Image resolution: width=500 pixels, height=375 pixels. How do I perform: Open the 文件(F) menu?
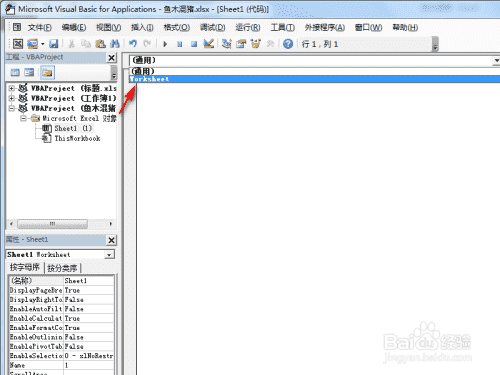pyautogui.click(x=40, y=27)
